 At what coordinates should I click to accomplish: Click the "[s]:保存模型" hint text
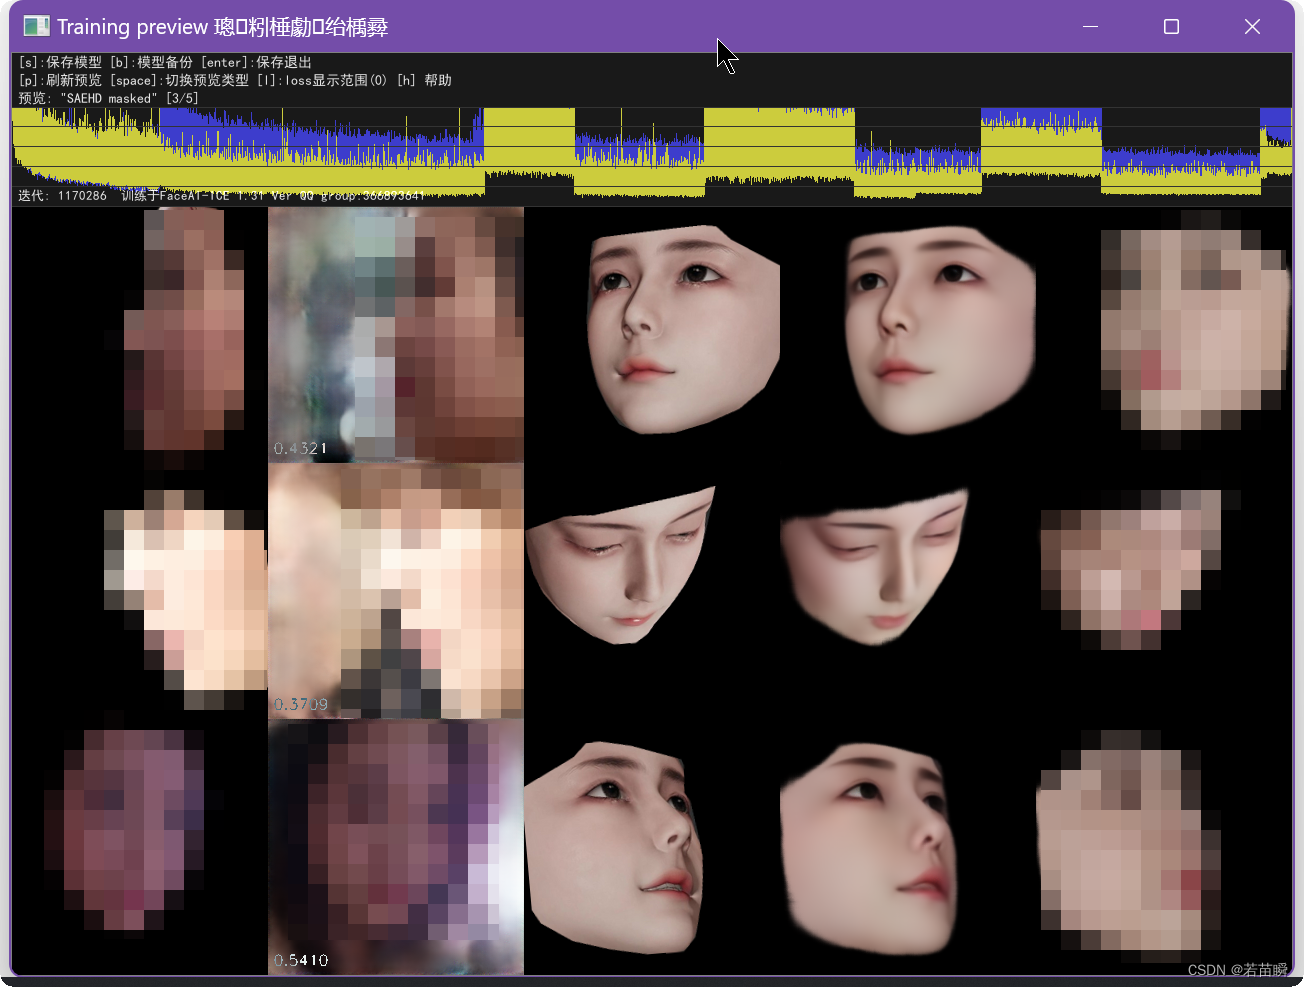coord(60,62)
